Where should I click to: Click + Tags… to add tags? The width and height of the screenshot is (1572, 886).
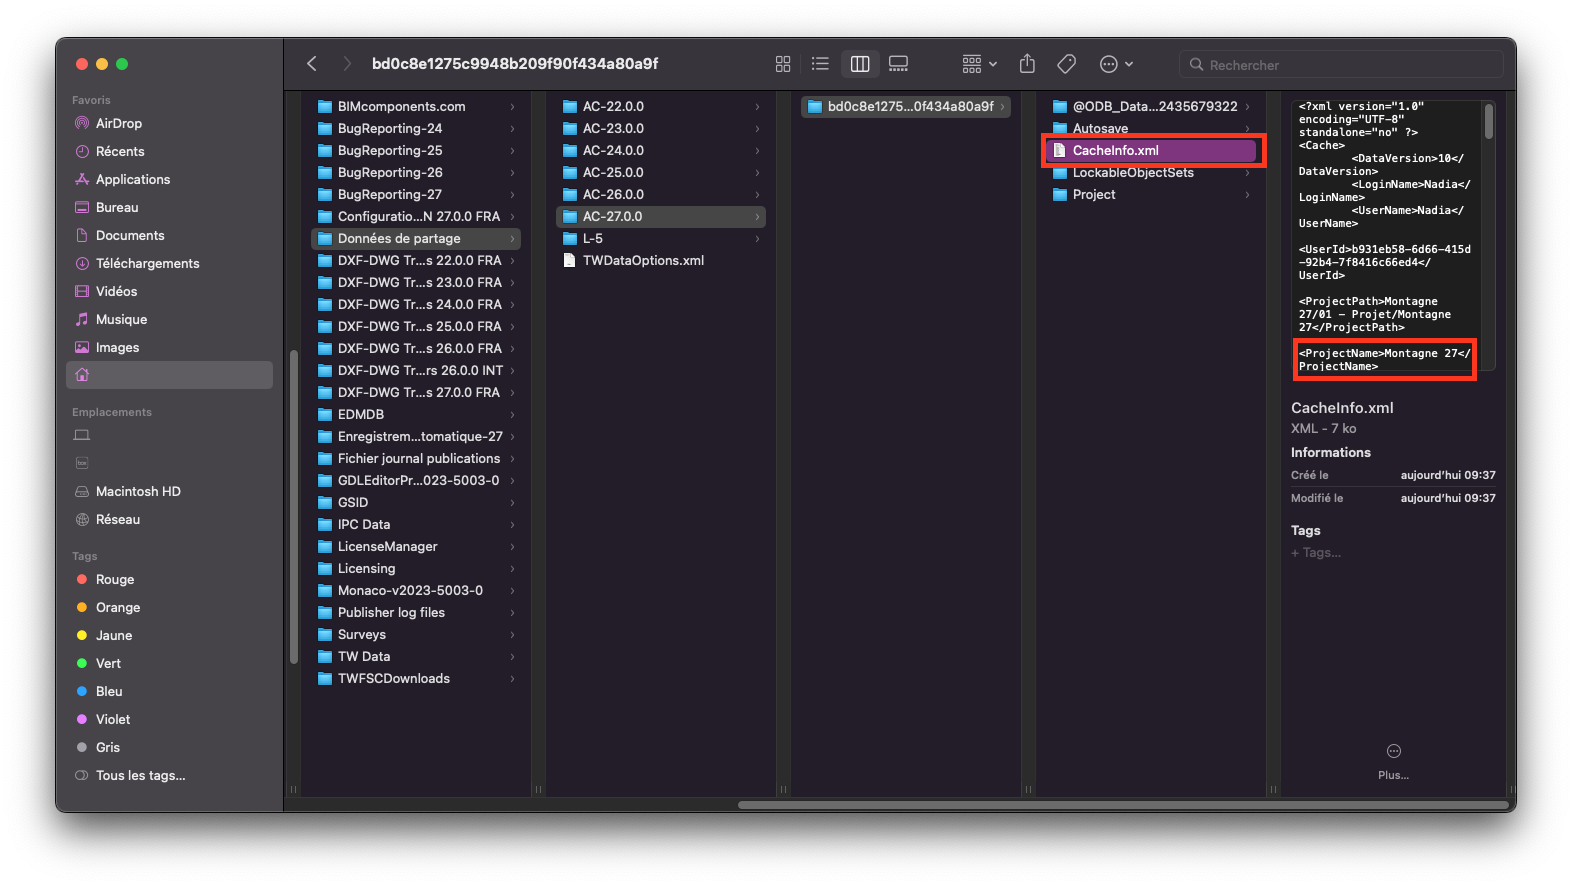tap(1316, 552)
